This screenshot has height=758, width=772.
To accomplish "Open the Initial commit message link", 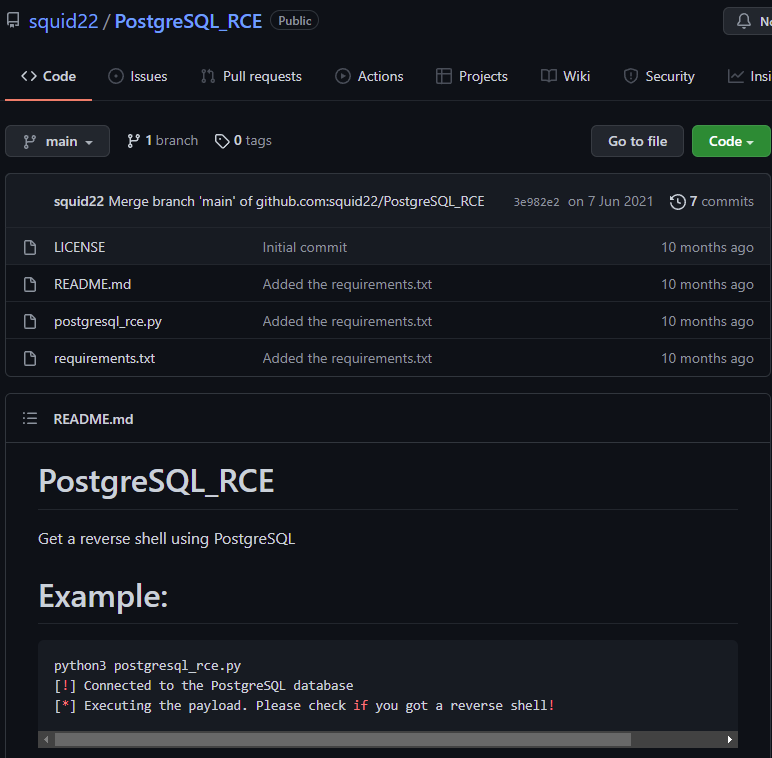I will pyautogui.click(x=305, y=247).
